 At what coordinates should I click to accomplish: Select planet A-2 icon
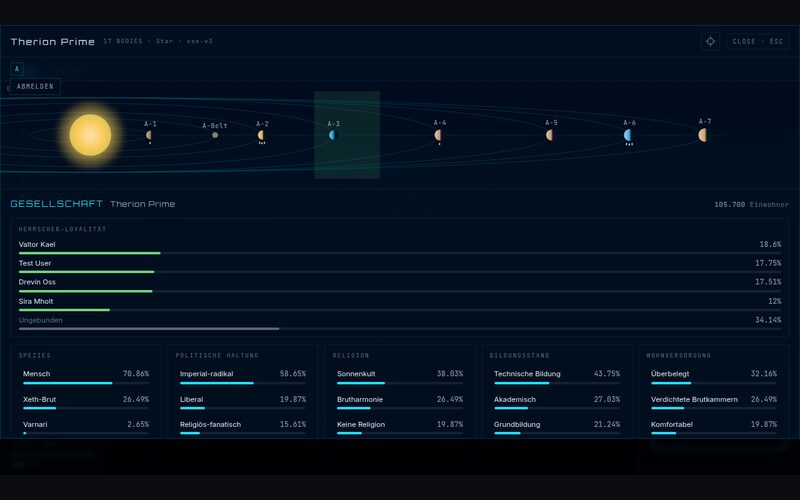(x=261, y=135)
